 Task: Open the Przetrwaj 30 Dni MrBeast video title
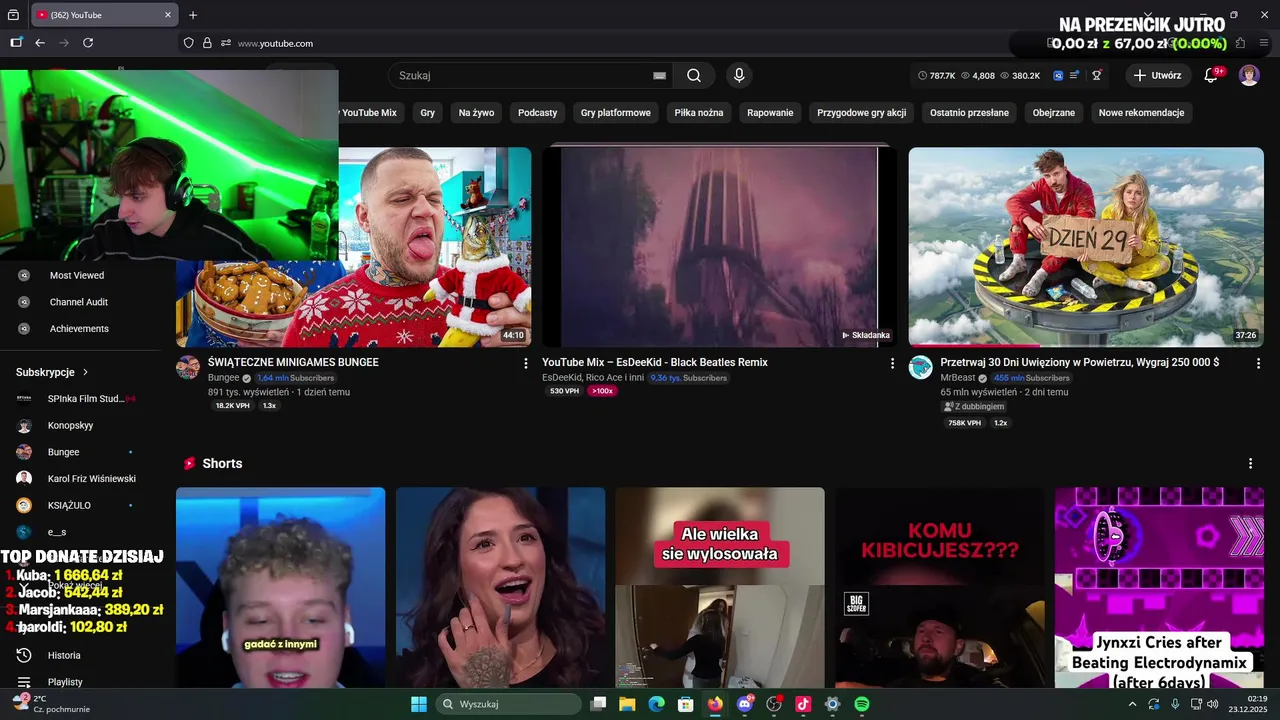pos(1080,362)
